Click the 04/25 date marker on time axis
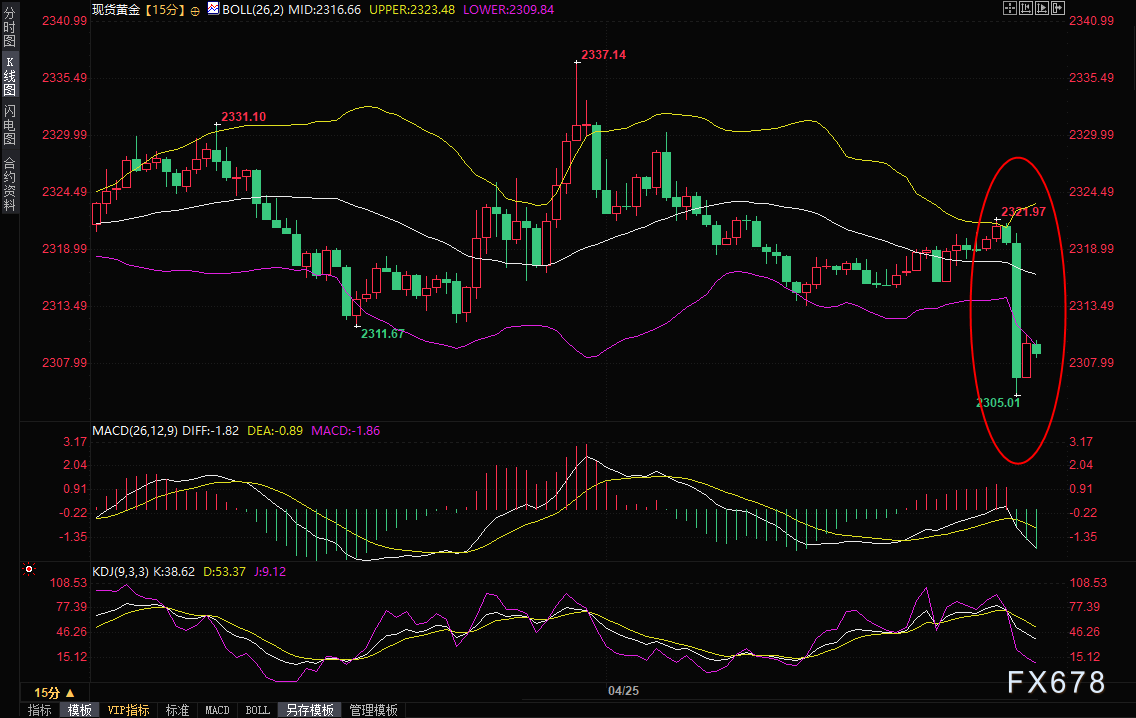Screen dimensions: 1136x718 coord(623,691)
